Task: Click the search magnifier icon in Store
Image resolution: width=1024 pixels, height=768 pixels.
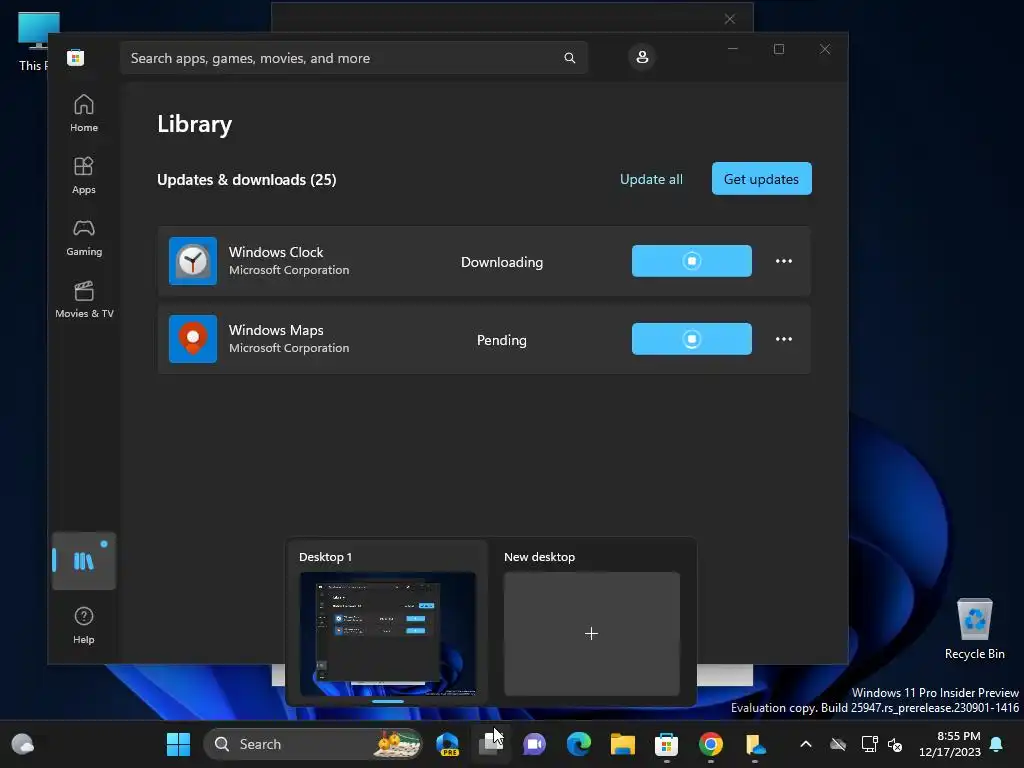Action: 569,58
